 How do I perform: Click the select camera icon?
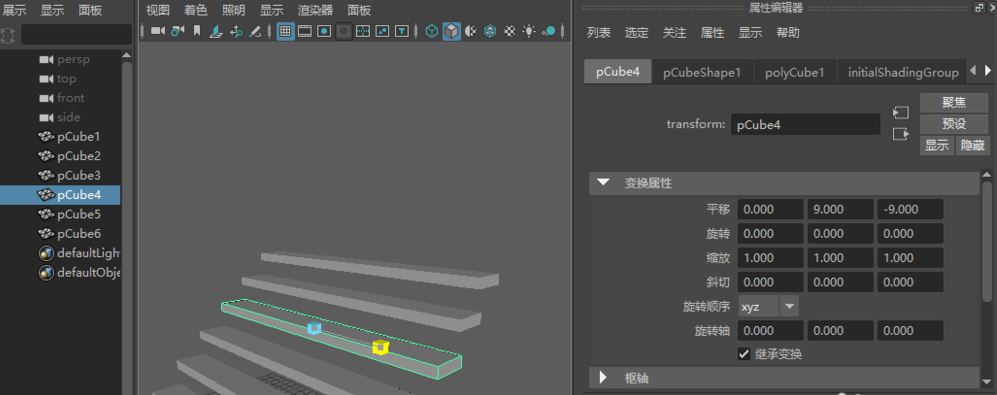(x=157, y=31)
